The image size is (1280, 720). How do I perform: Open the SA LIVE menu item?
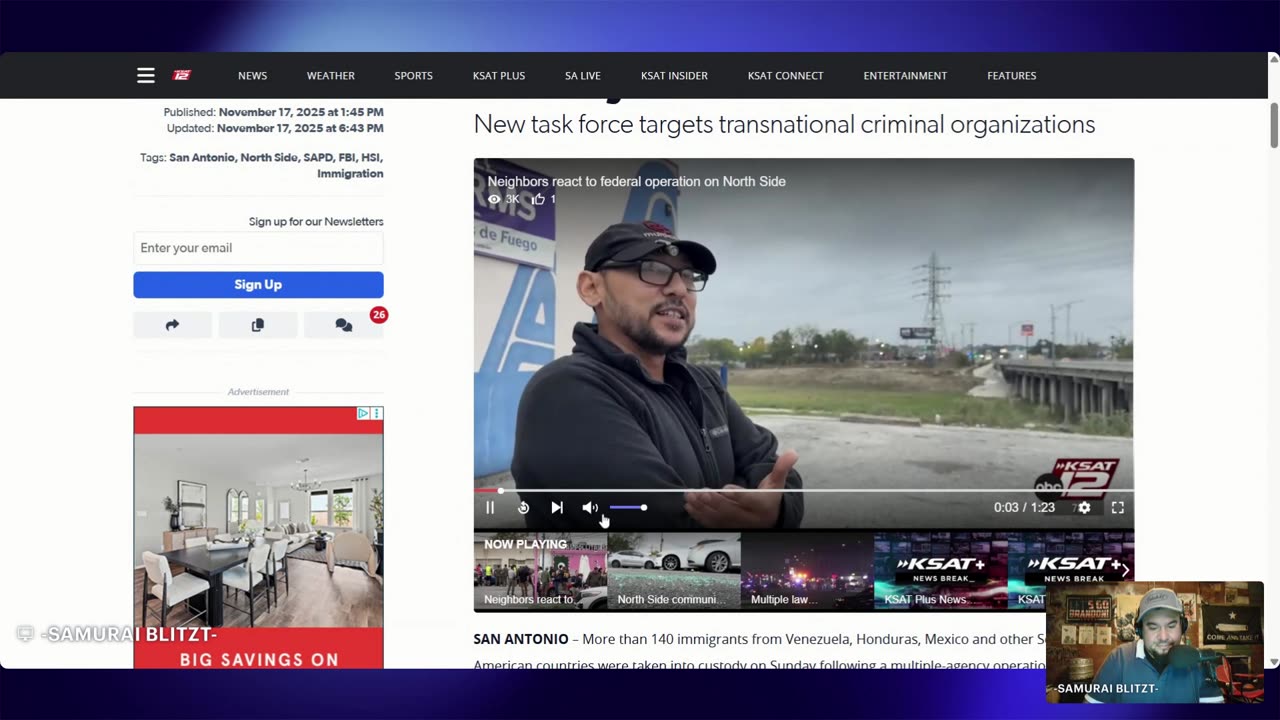point(583,76)
